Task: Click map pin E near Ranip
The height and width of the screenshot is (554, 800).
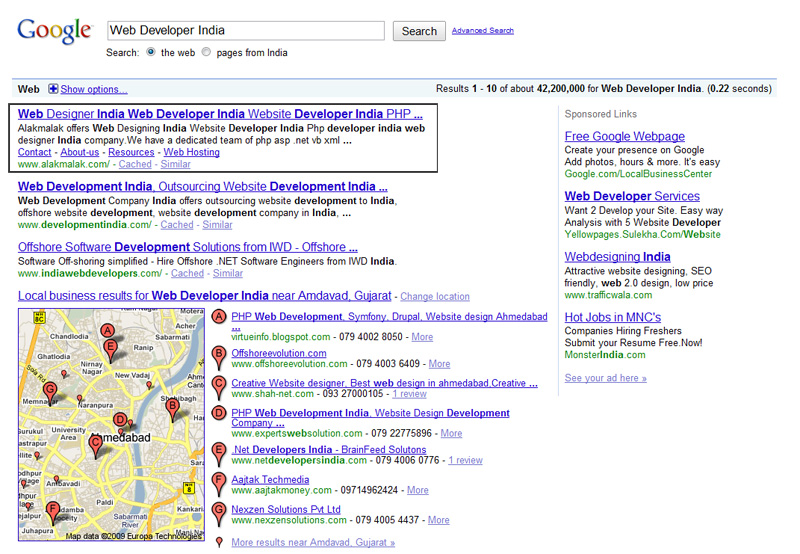Action: pyautogui.click(x=110, y=351)
